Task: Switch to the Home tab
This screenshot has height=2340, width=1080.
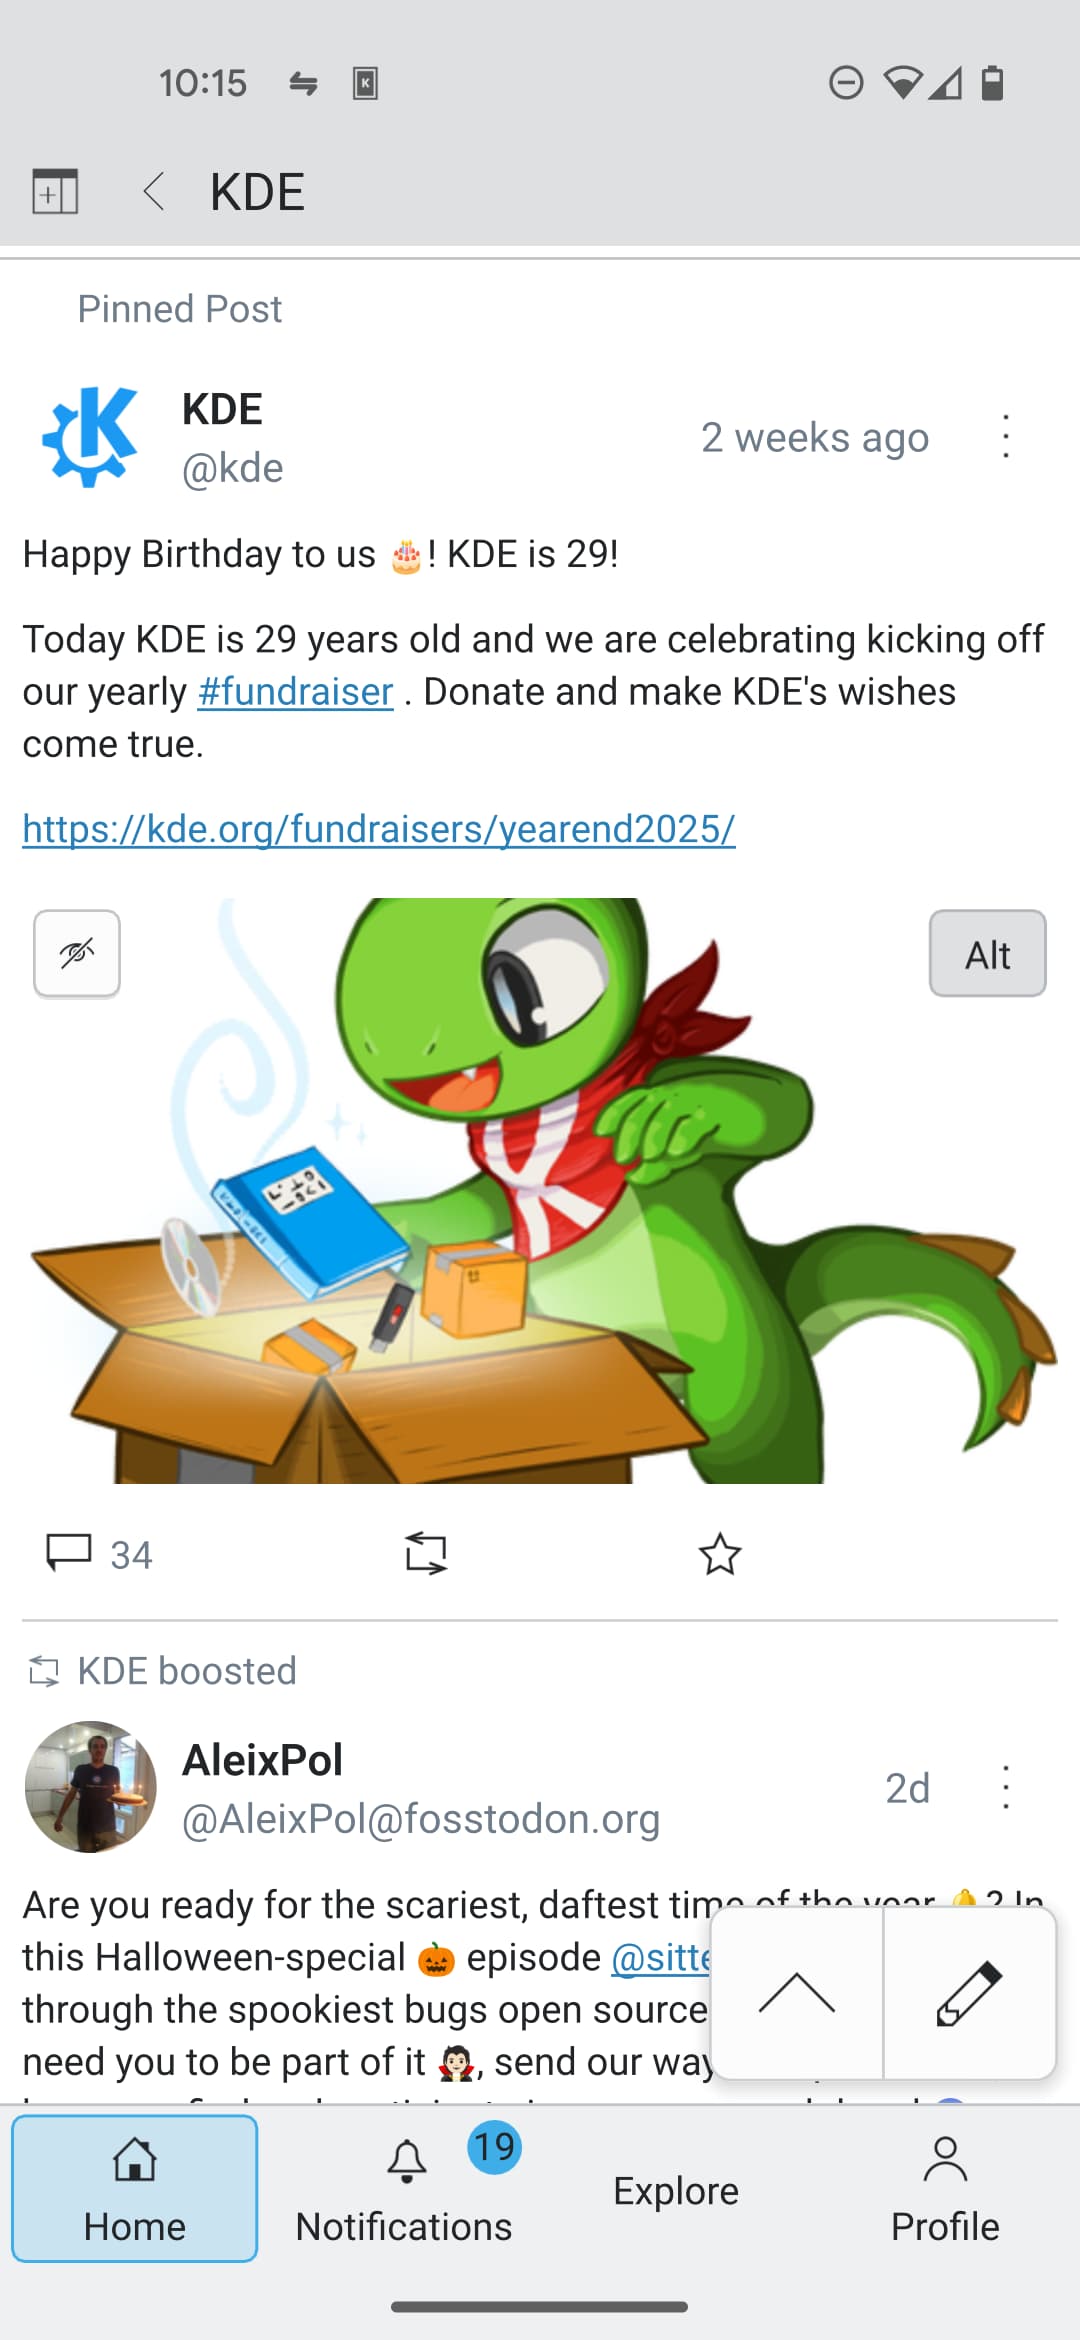Action: point(135,2188)
